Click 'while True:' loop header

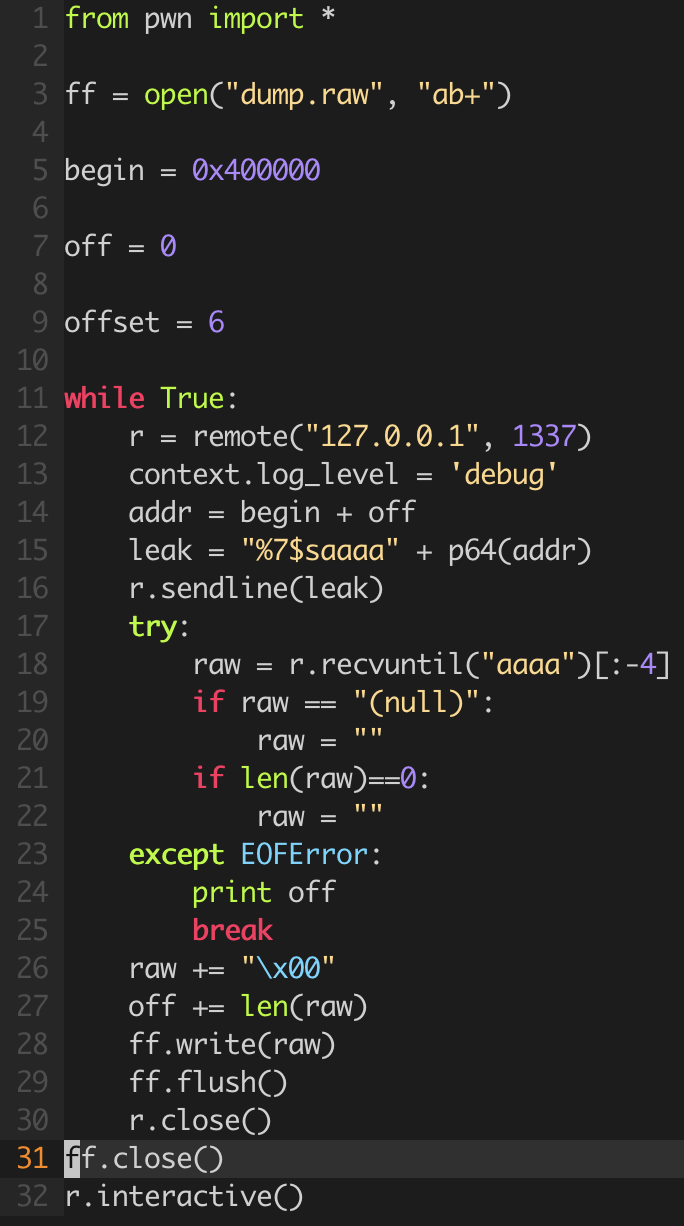point(152,399)
